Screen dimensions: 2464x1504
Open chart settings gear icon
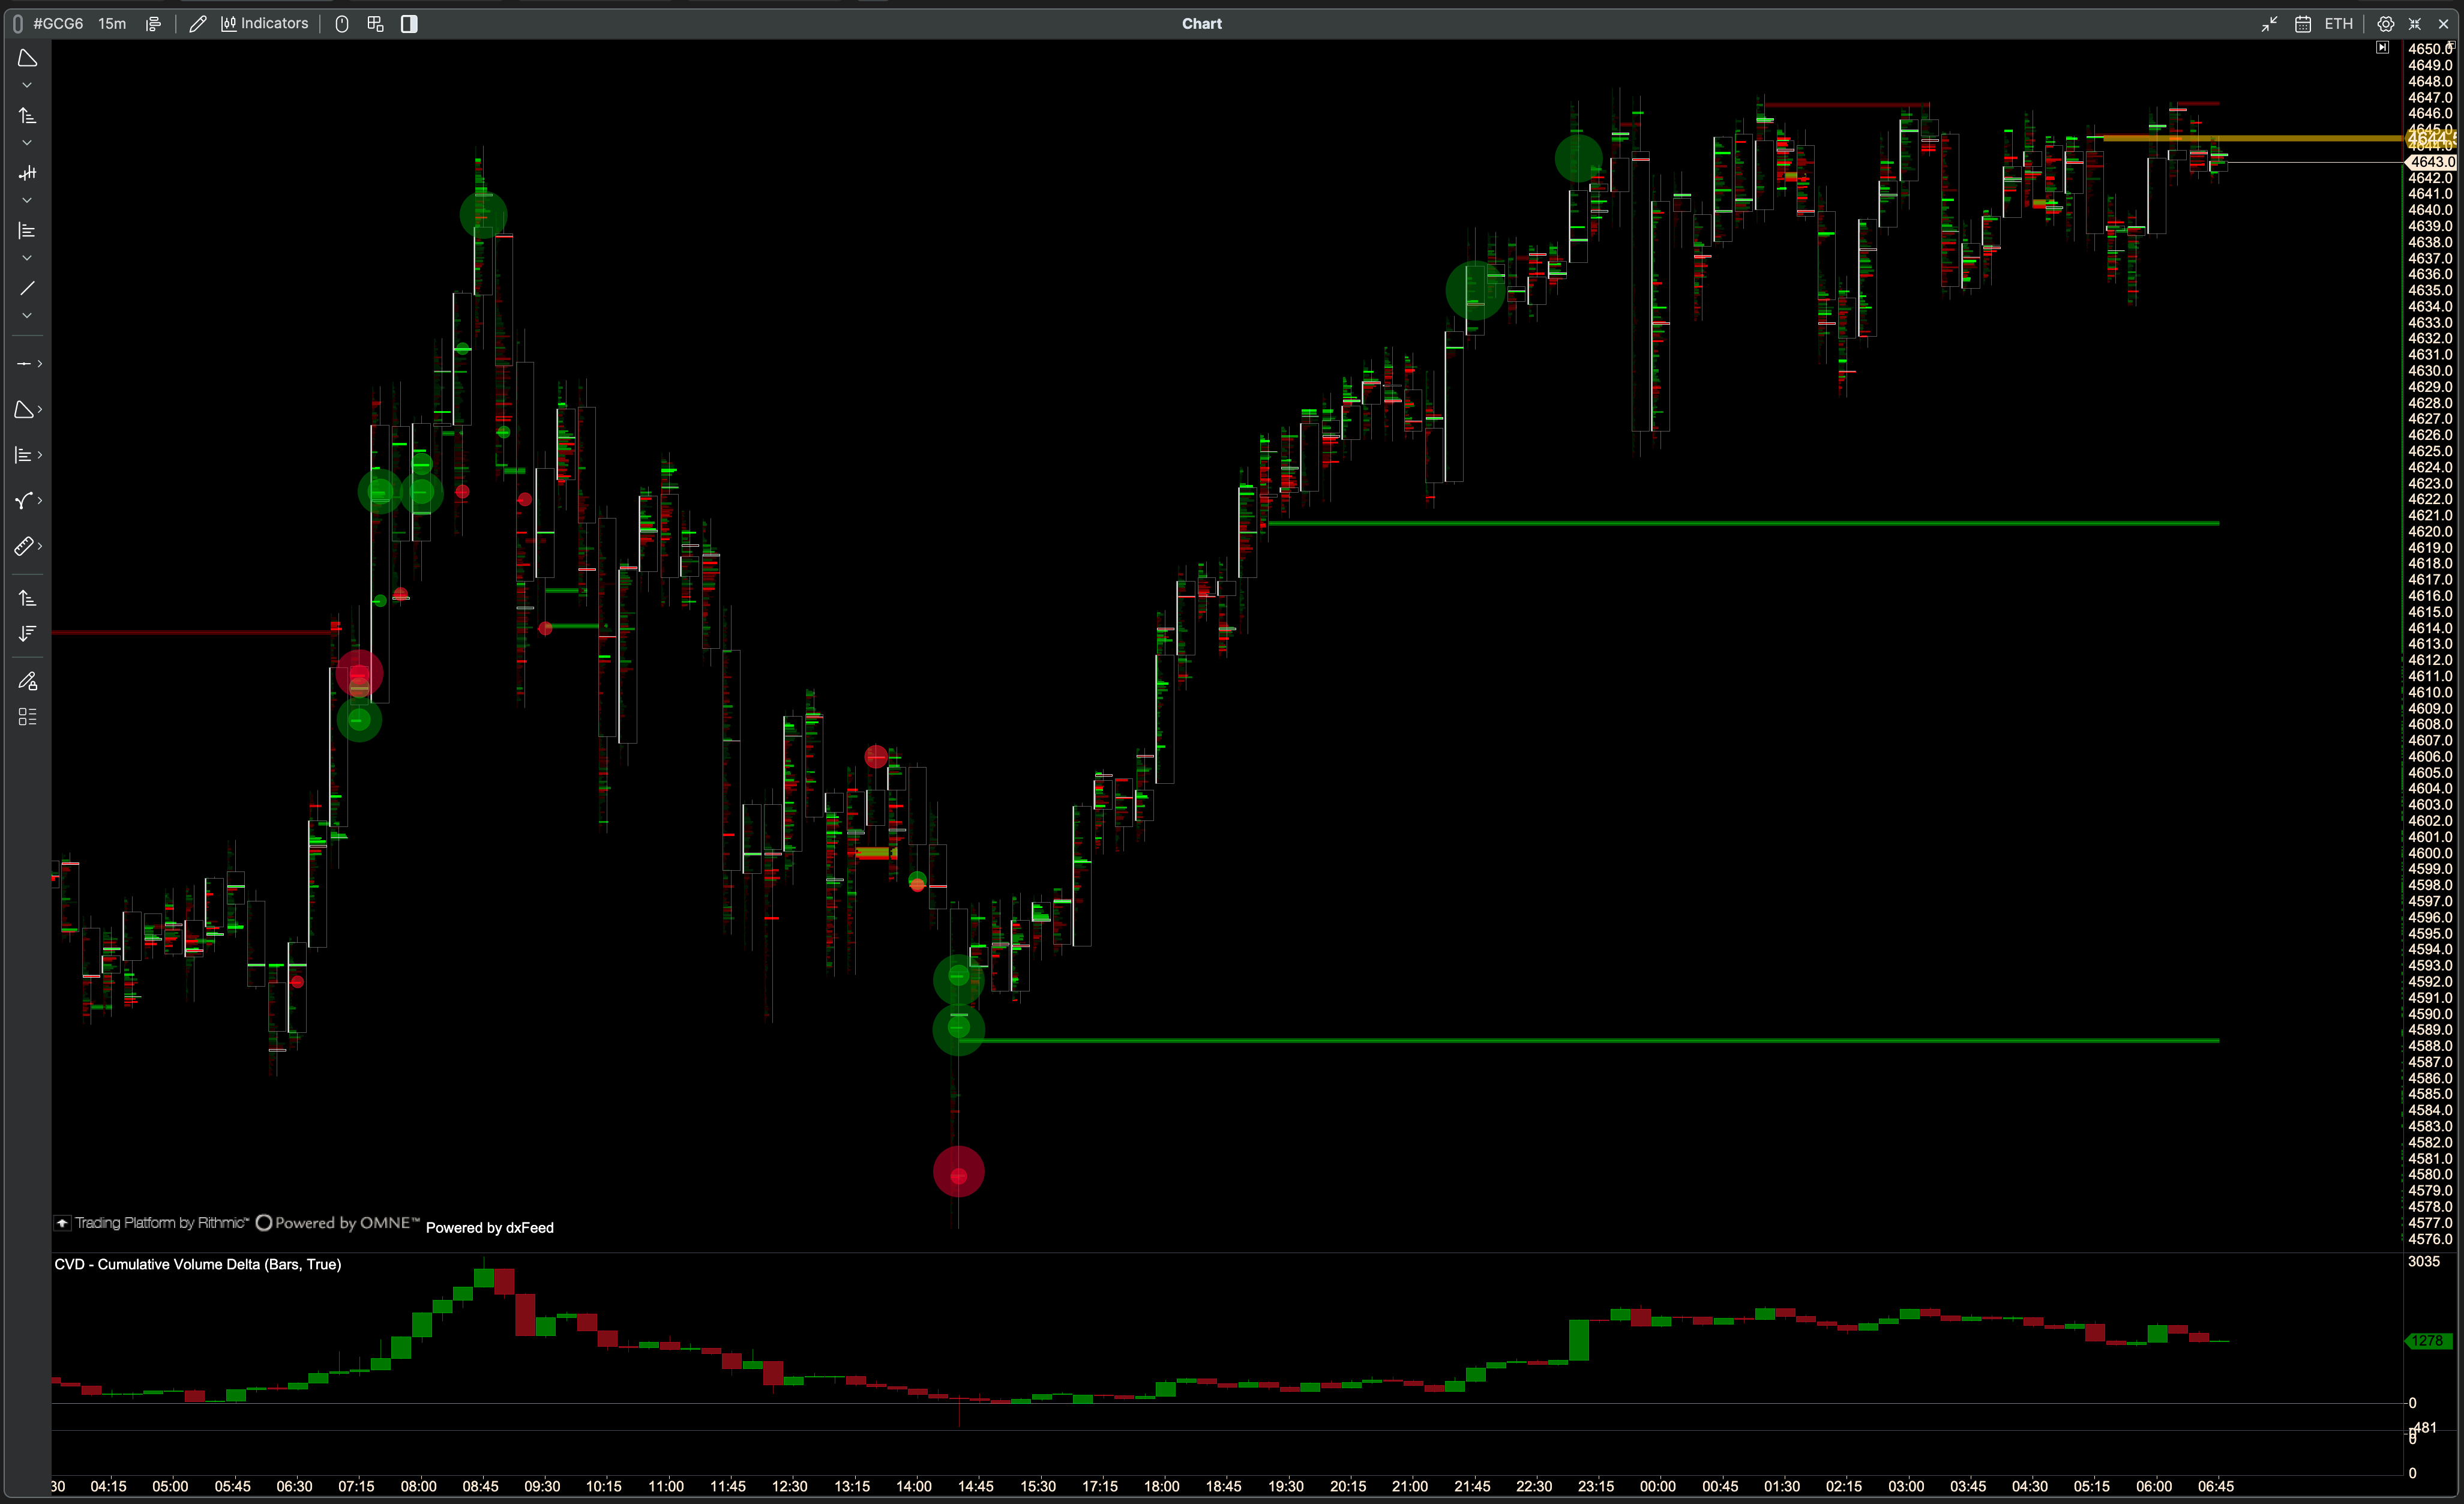click(x=2385, y=24)
